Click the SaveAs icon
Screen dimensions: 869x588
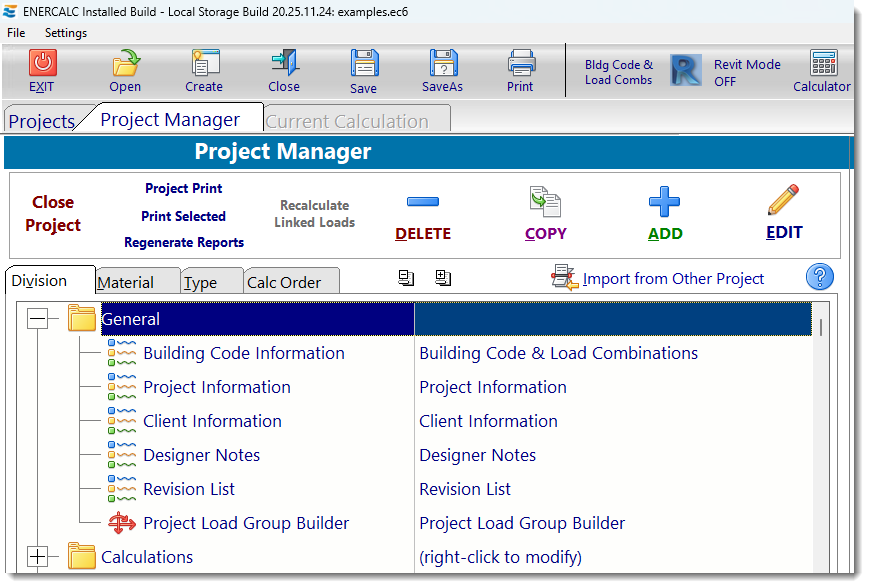coord(442,64)
